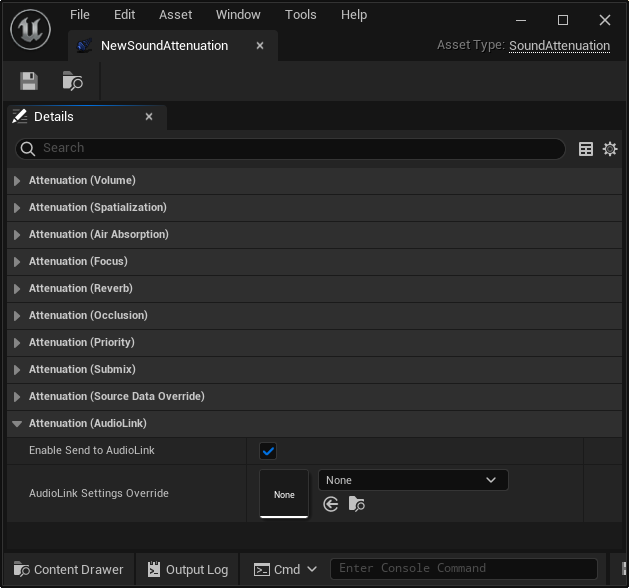Viewport: 629px width, 588px height.
Task: Close the Details panel tab
Action: pyautogui.click(x=149, y=117)
